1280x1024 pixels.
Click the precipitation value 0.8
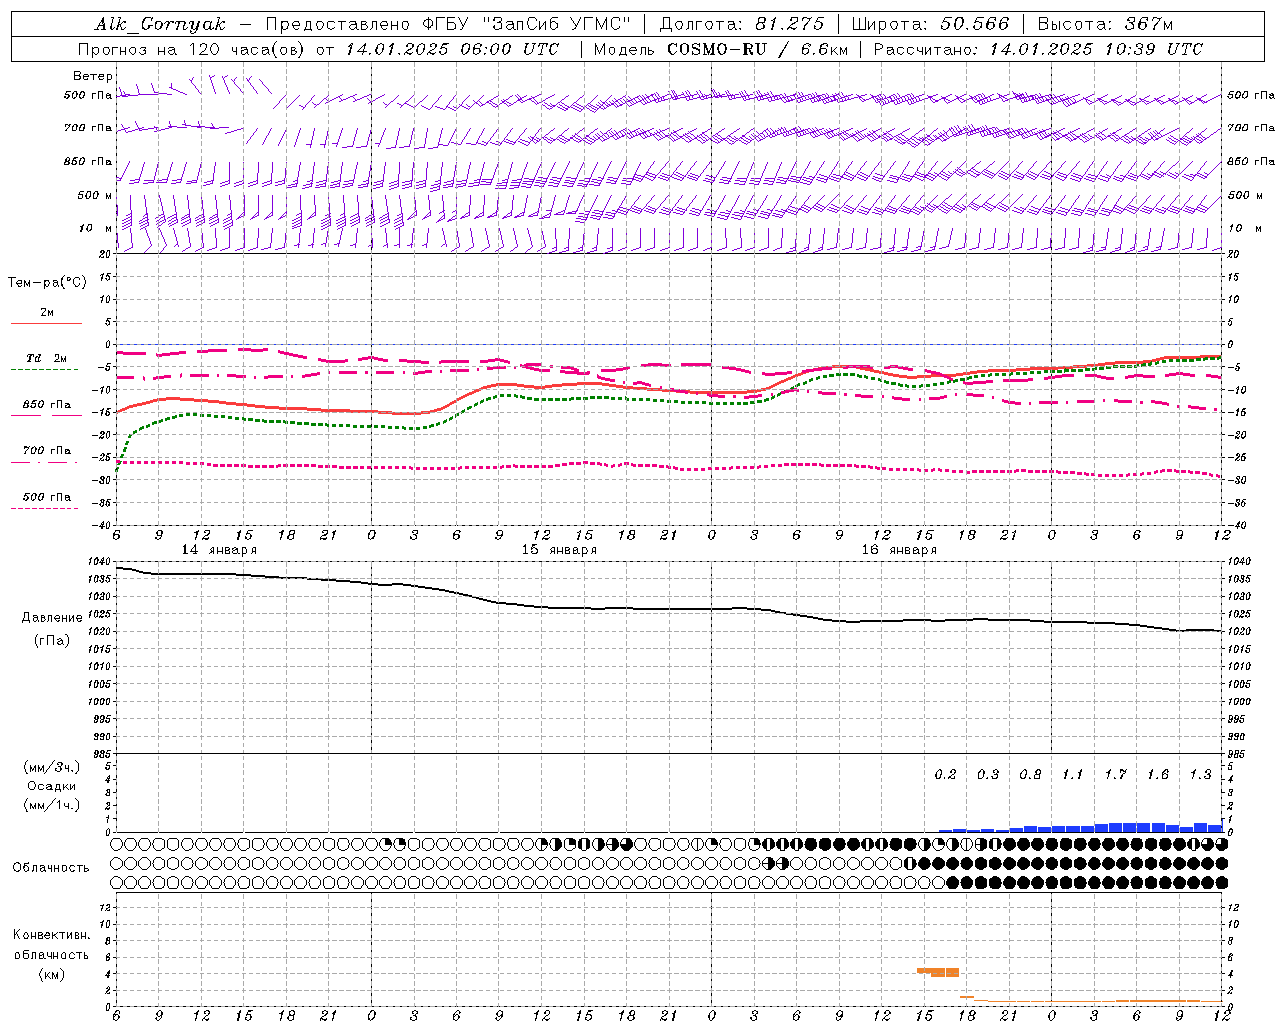coord(1030,774)
